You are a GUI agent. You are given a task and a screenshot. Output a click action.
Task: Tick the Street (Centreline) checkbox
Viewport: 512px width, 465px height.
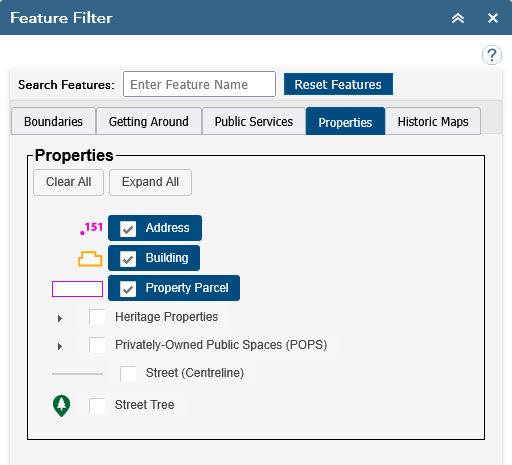tap(128, 374)
